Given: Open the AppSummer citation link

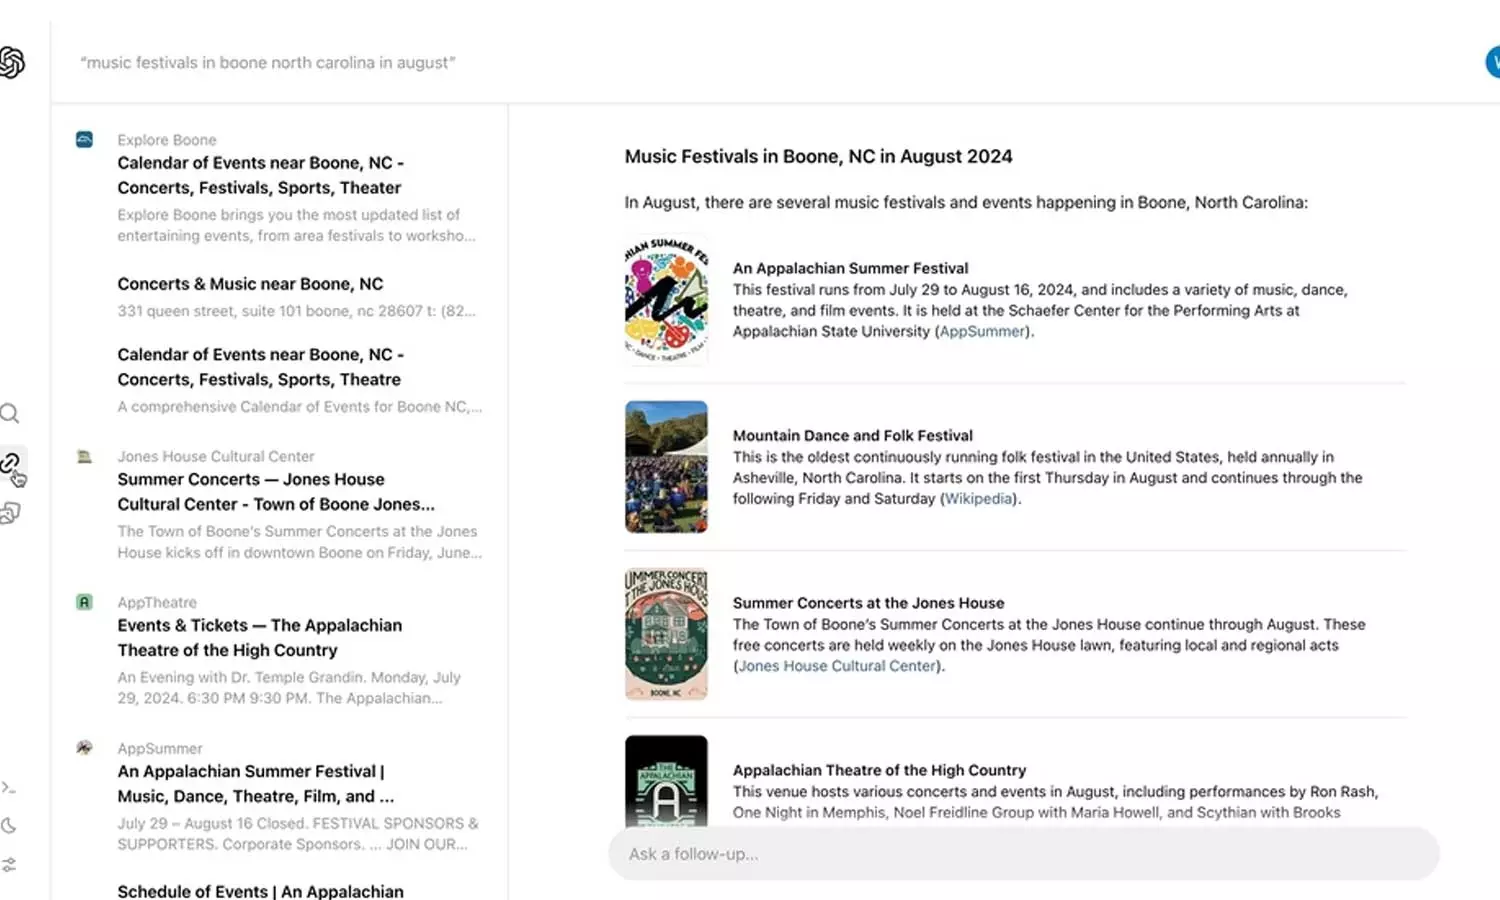Looking at the screenshot, I should pyautogui.click(x=982, y=331).
